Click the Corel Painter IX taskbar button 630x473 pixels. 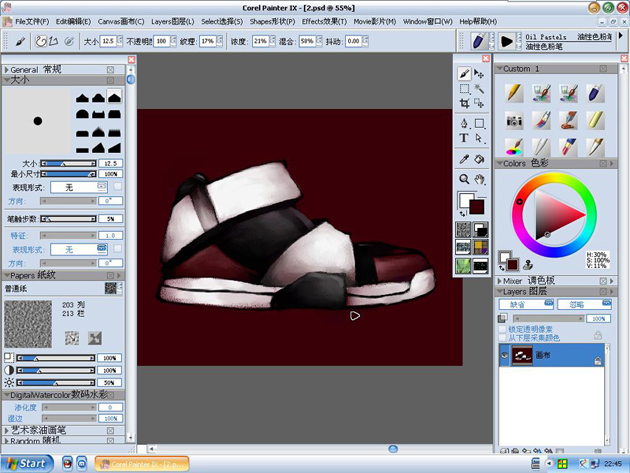[142, 464]
